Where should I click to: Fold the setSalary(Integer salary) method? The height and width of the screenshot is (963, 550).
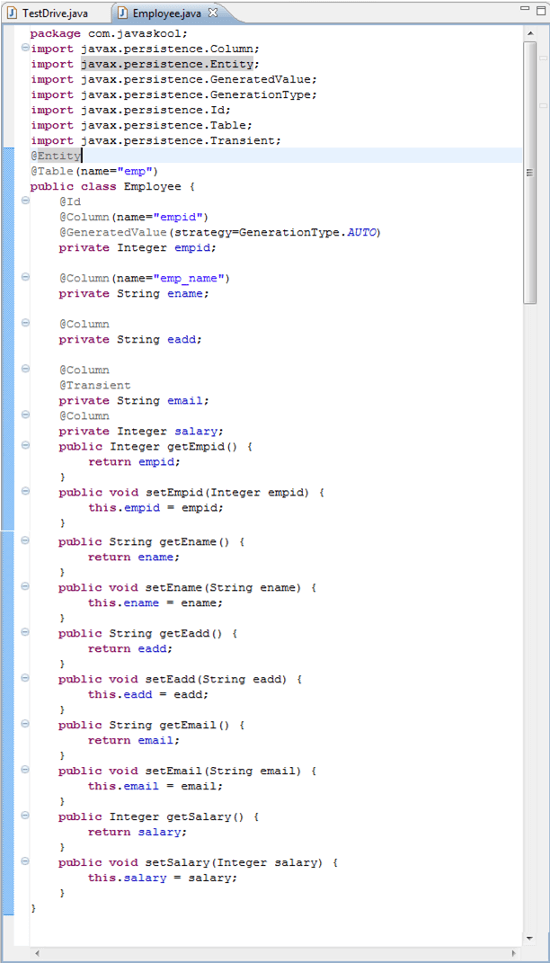[25, 862]
